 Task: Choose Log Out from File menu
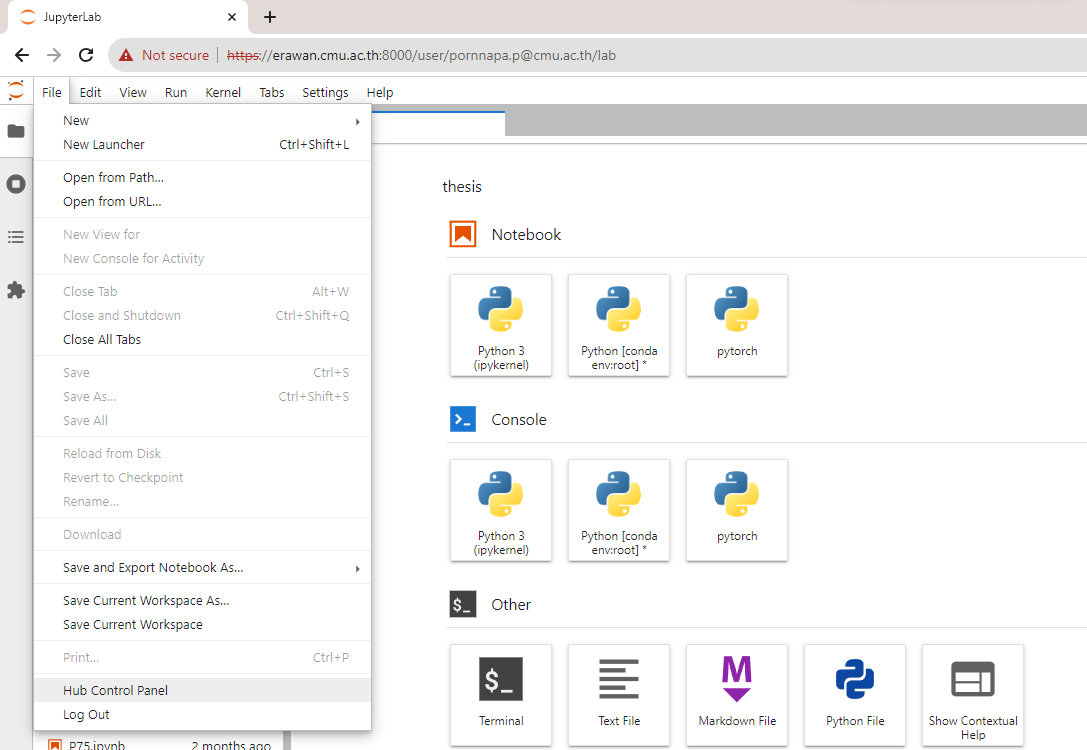click(202, 715)
